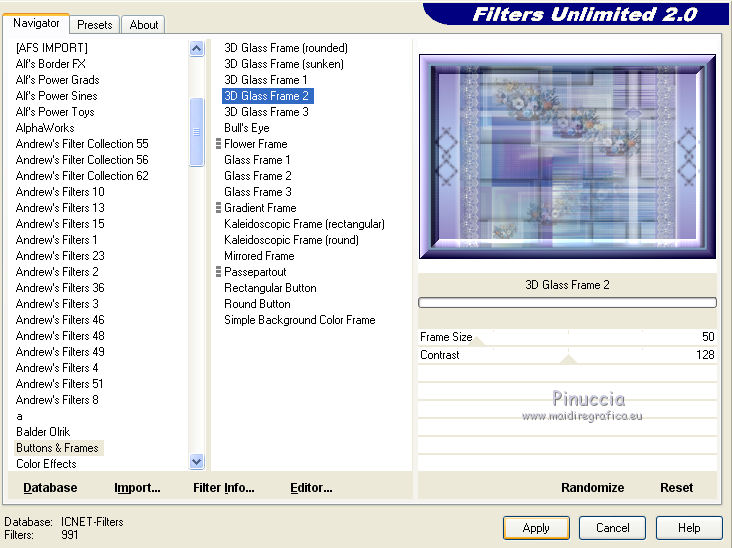Select Andrew's Filters 36

click(x=60, y=288)
